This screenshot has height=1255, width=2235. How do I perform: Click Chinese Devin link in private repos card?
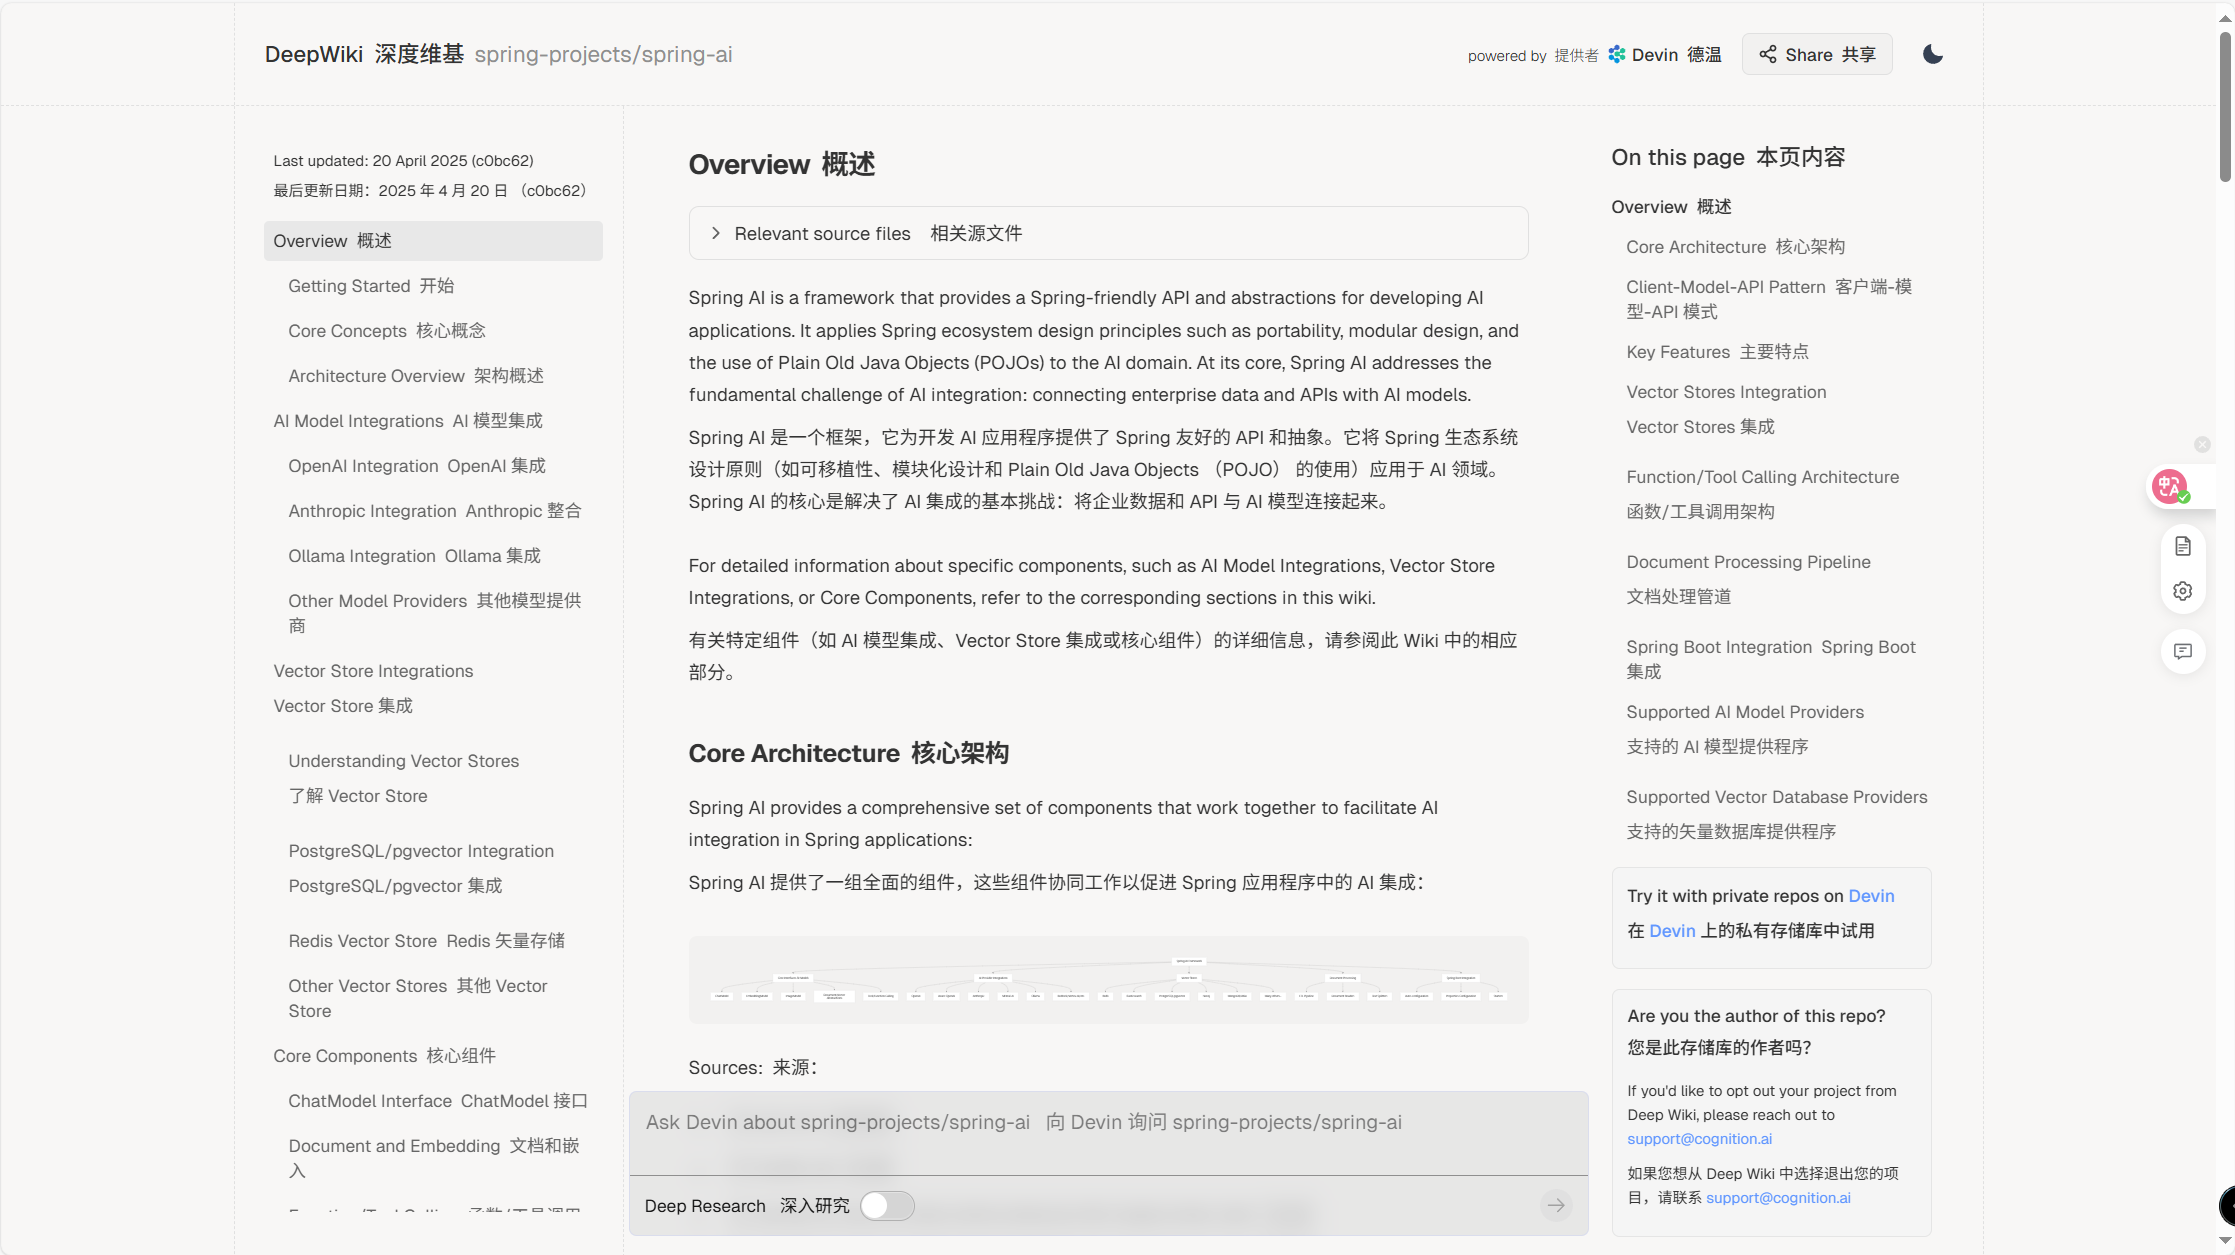point(1672,931)
